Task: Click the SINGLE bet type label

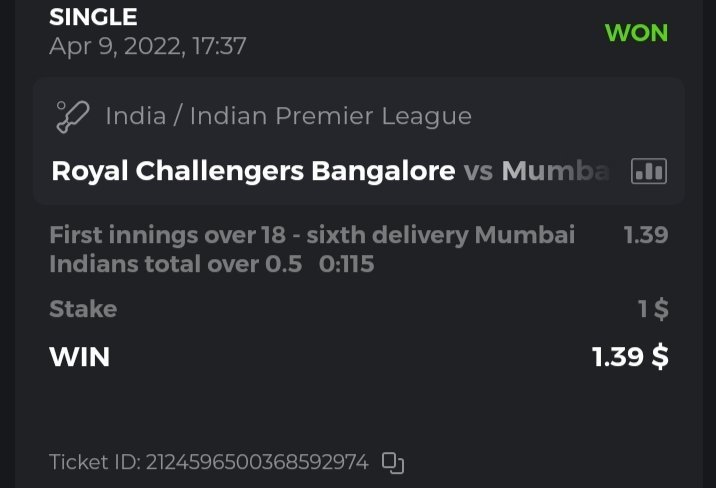Action: 93,17
